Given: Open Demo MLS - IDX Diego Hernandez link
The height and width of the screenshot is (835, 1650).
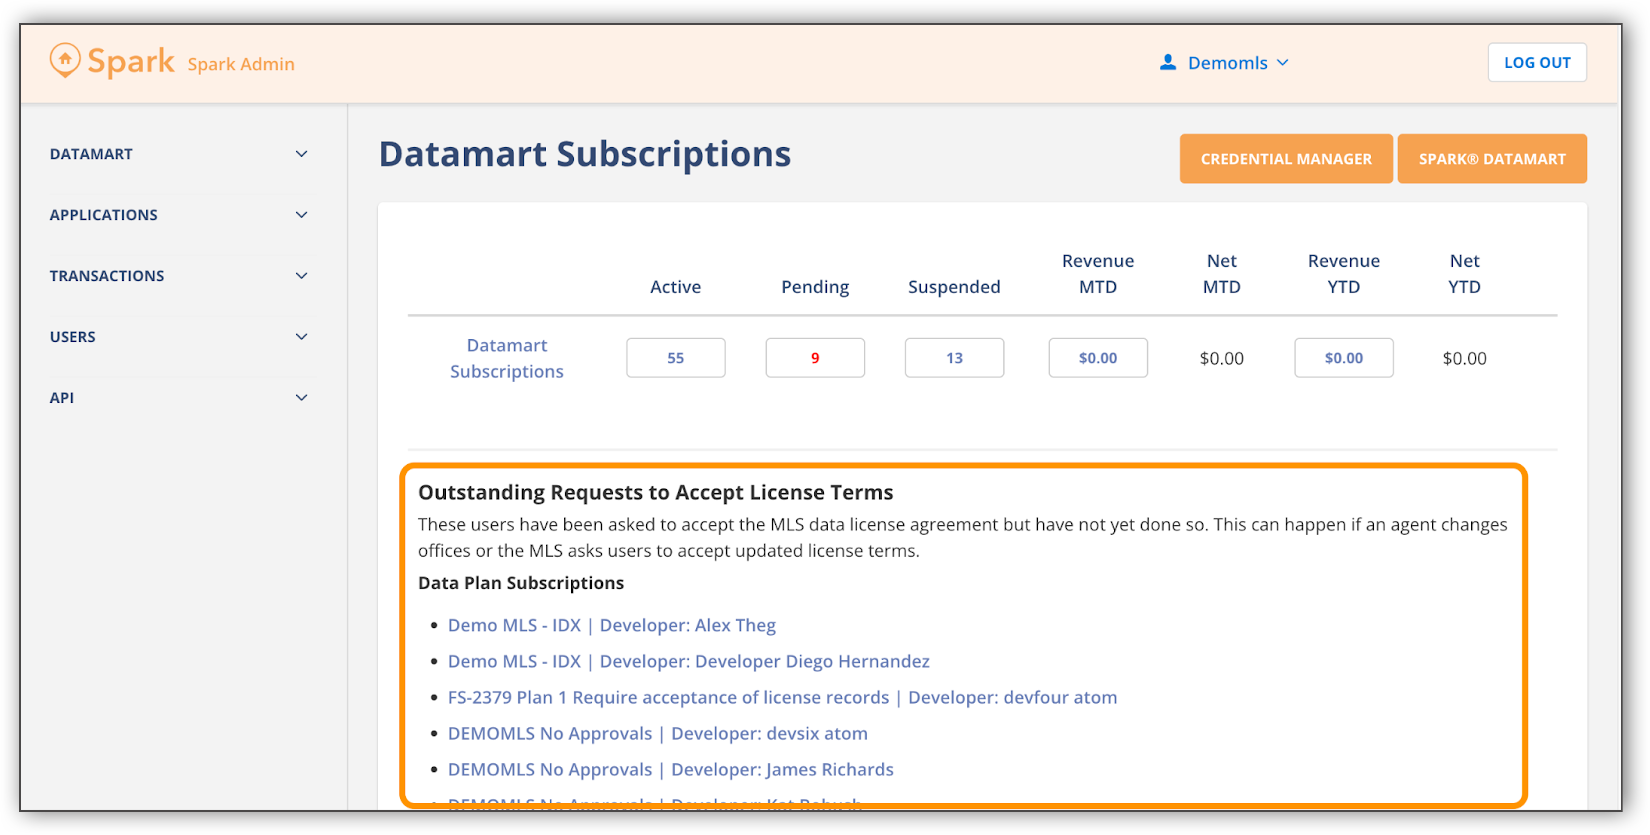Looking at the screenshot, I should [689, 661].
